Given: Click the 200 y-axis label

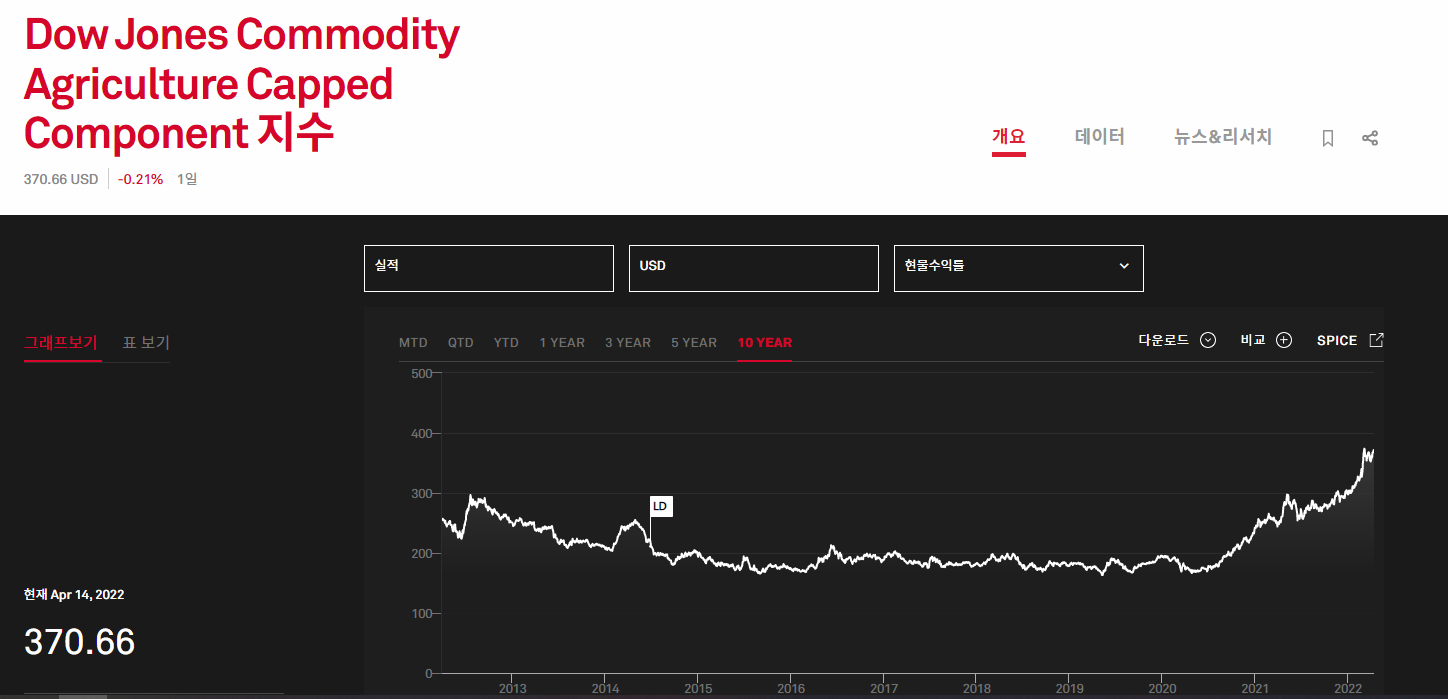Looking at the screenshot, I should click(x=421, y=554).
